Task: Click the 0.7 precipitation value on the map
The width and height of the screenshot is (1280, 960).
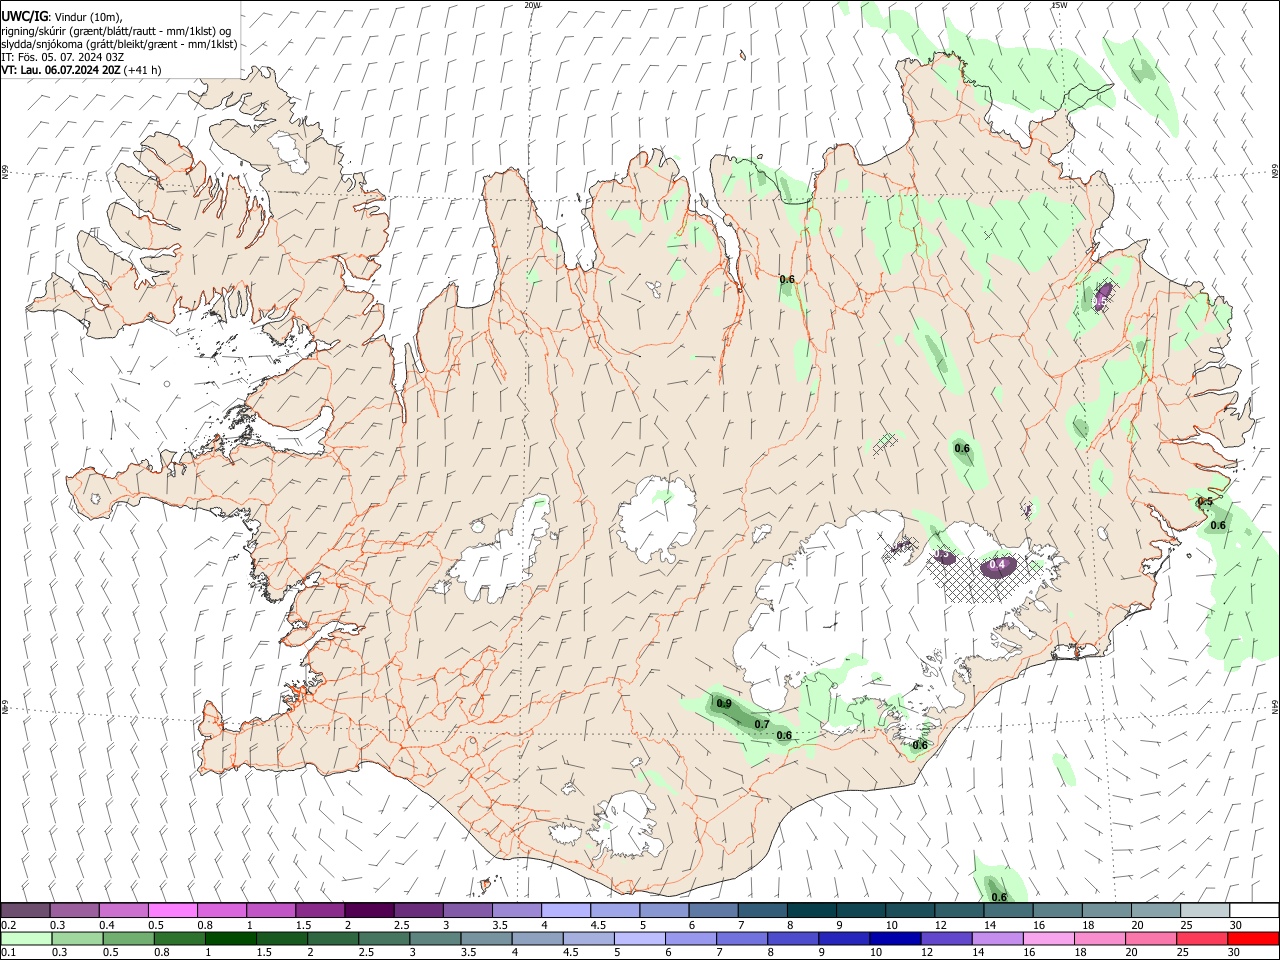Action: coord(762,724)
